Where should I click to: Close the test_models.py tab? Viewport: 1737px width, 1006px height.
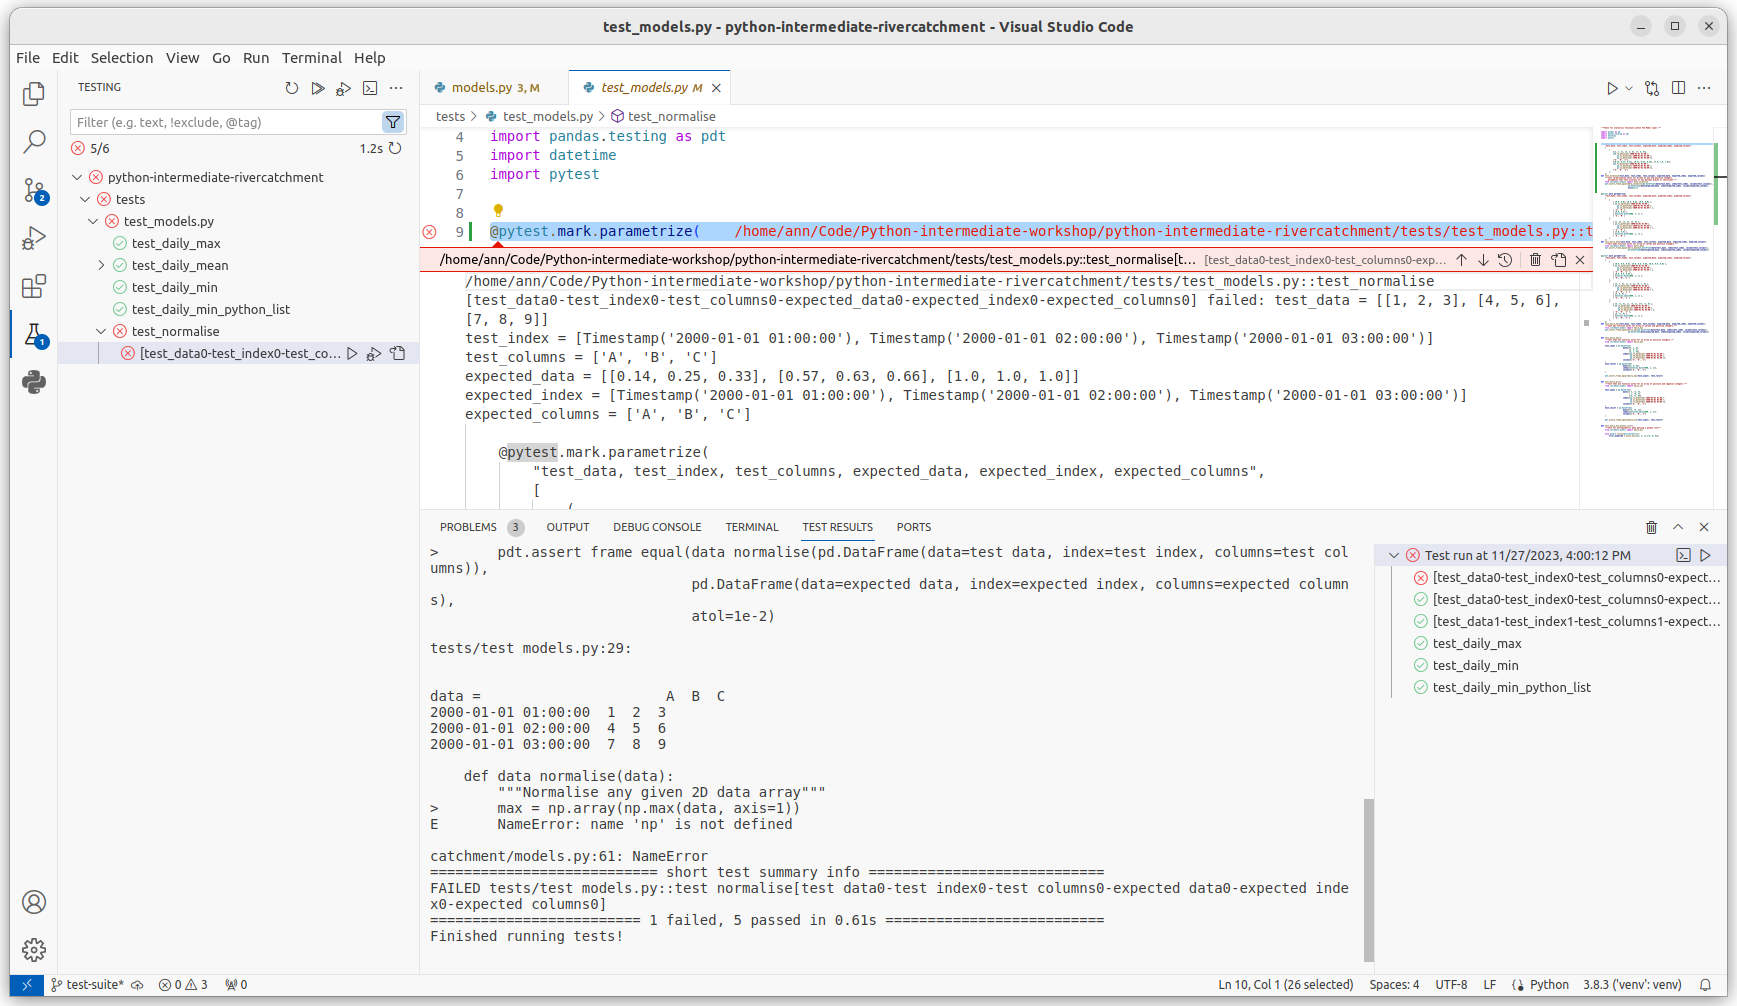pyautogui.click(x=716, y=88)
